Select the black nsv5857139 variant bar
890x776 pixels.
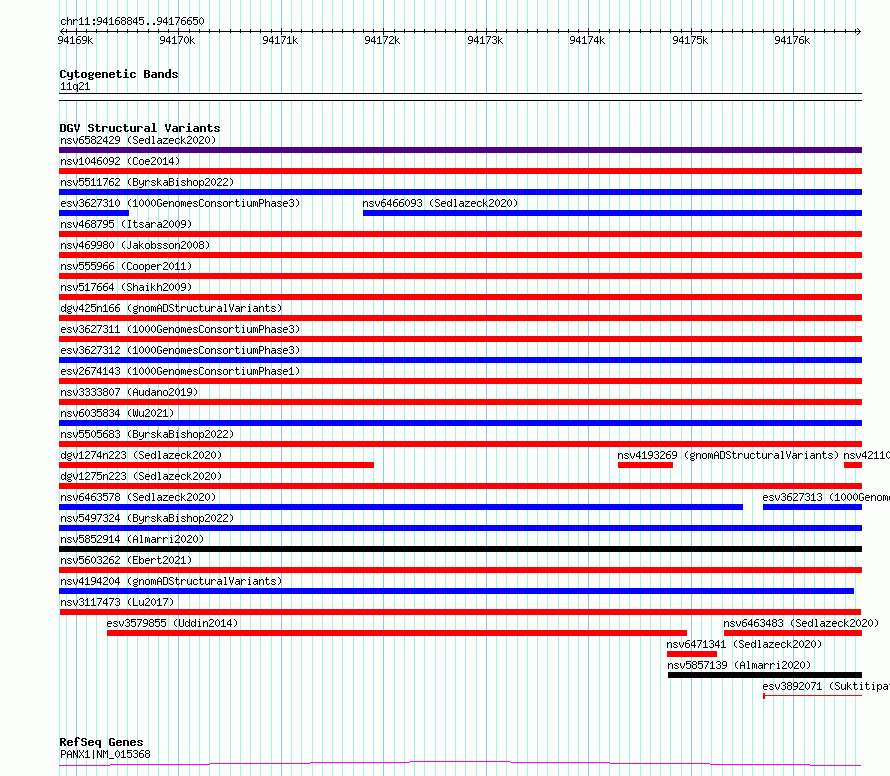pos(765,675)
